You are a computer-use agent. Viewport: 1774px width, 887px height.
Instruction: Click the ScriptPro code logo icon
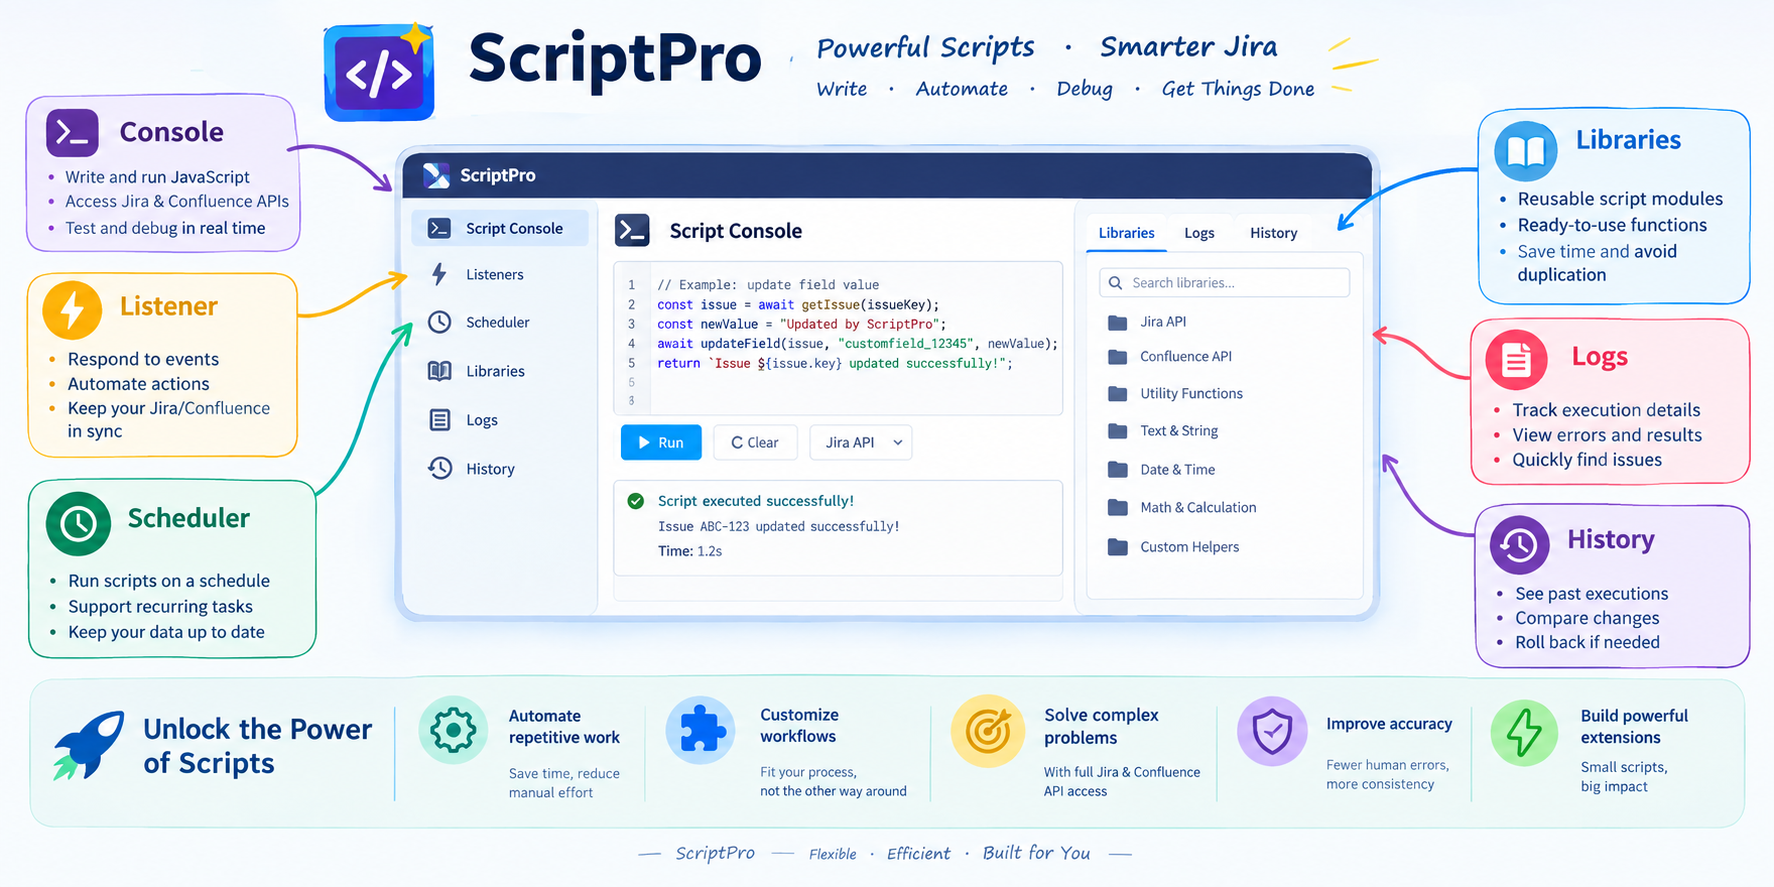pos(379,73)
